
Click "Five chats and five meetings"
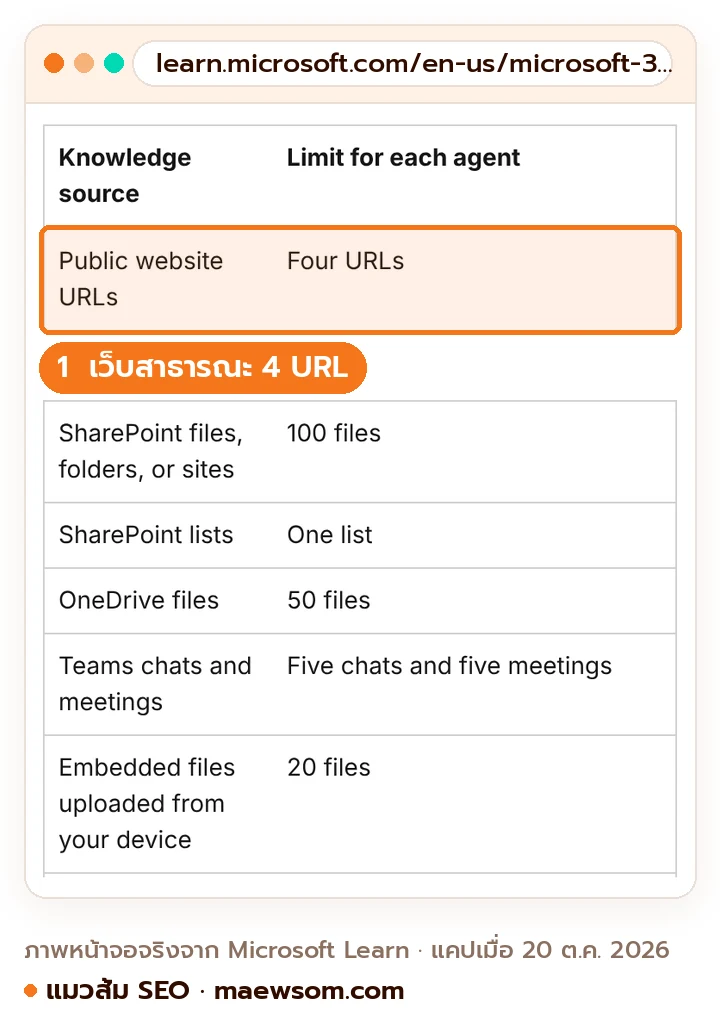pyautogui.click(x=450, y=666)
